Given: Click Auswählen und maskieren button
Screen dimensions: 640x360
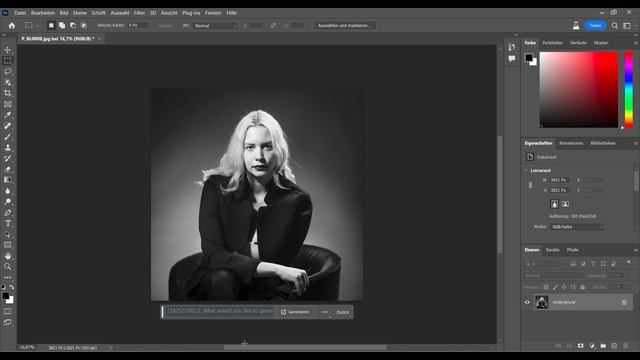Looking at the screenshot, I should point(344,25).
